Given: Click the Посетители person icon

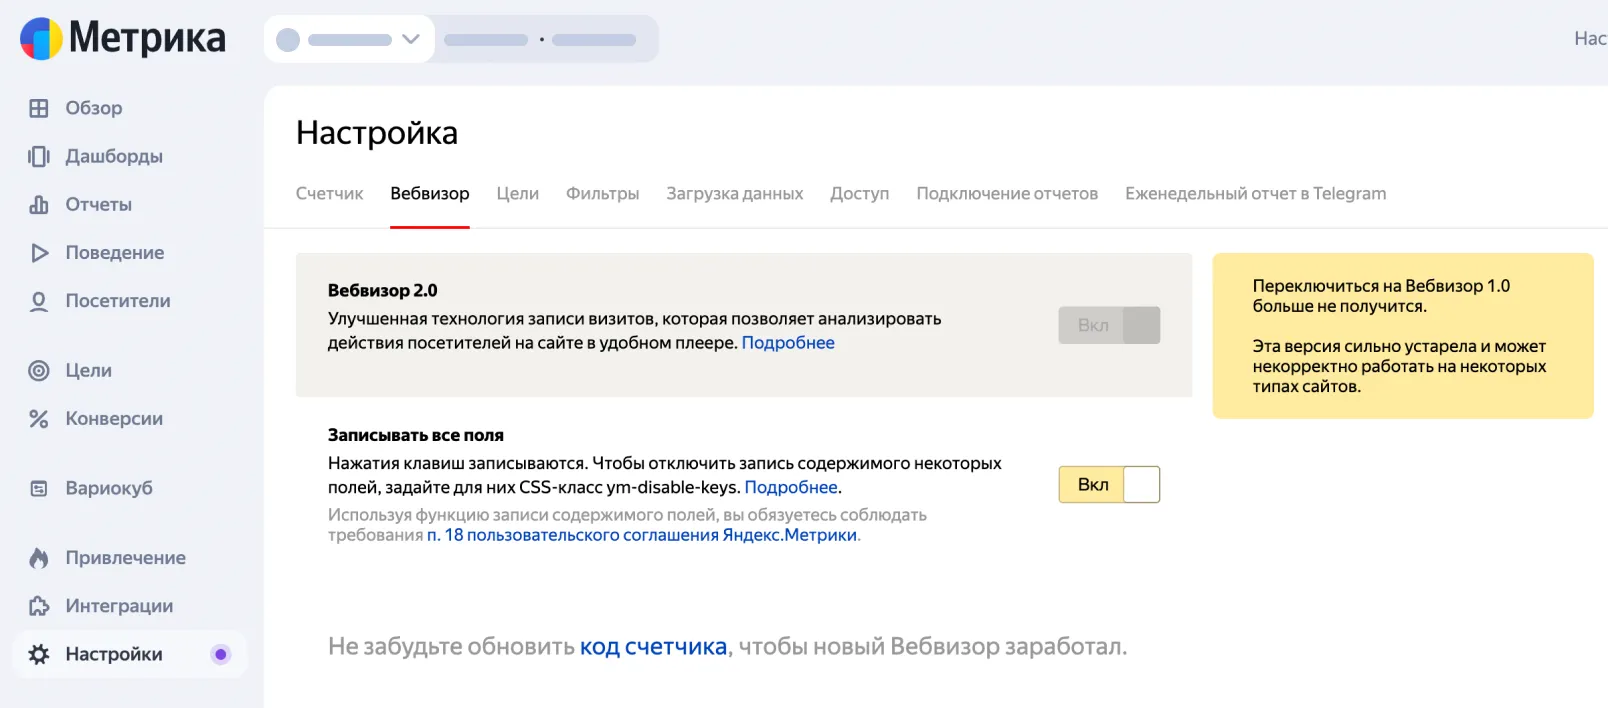Looking at the screenshot, I should (x=39, y=301).
